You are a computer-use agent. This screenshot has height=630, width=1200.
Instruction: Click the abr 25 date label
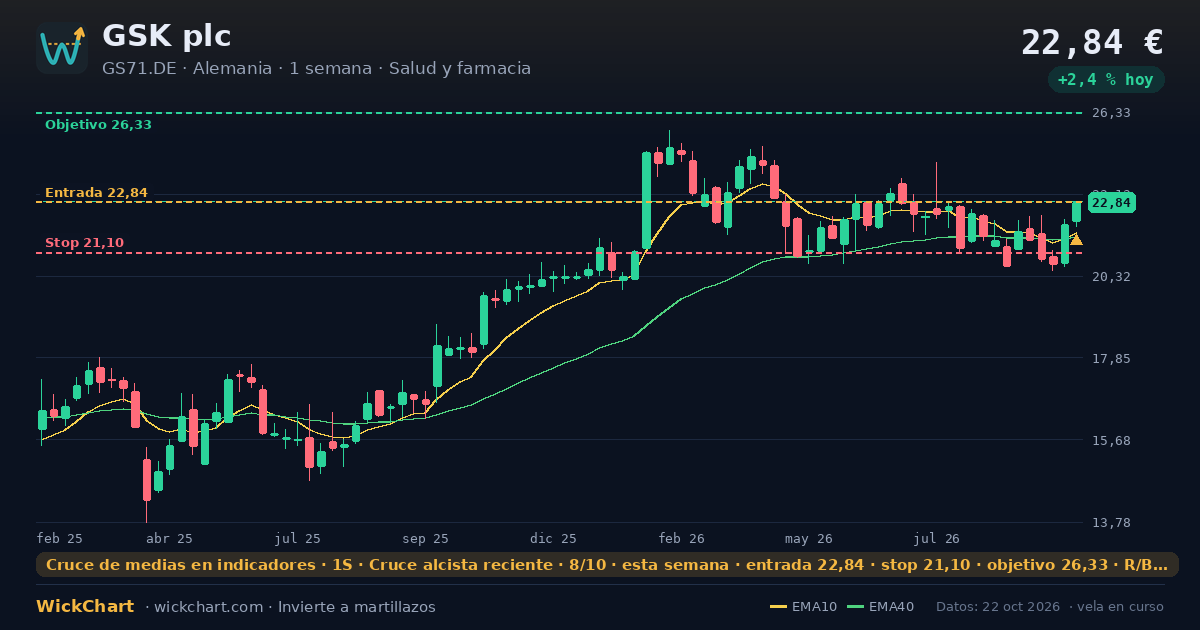(x=169, y=538)
